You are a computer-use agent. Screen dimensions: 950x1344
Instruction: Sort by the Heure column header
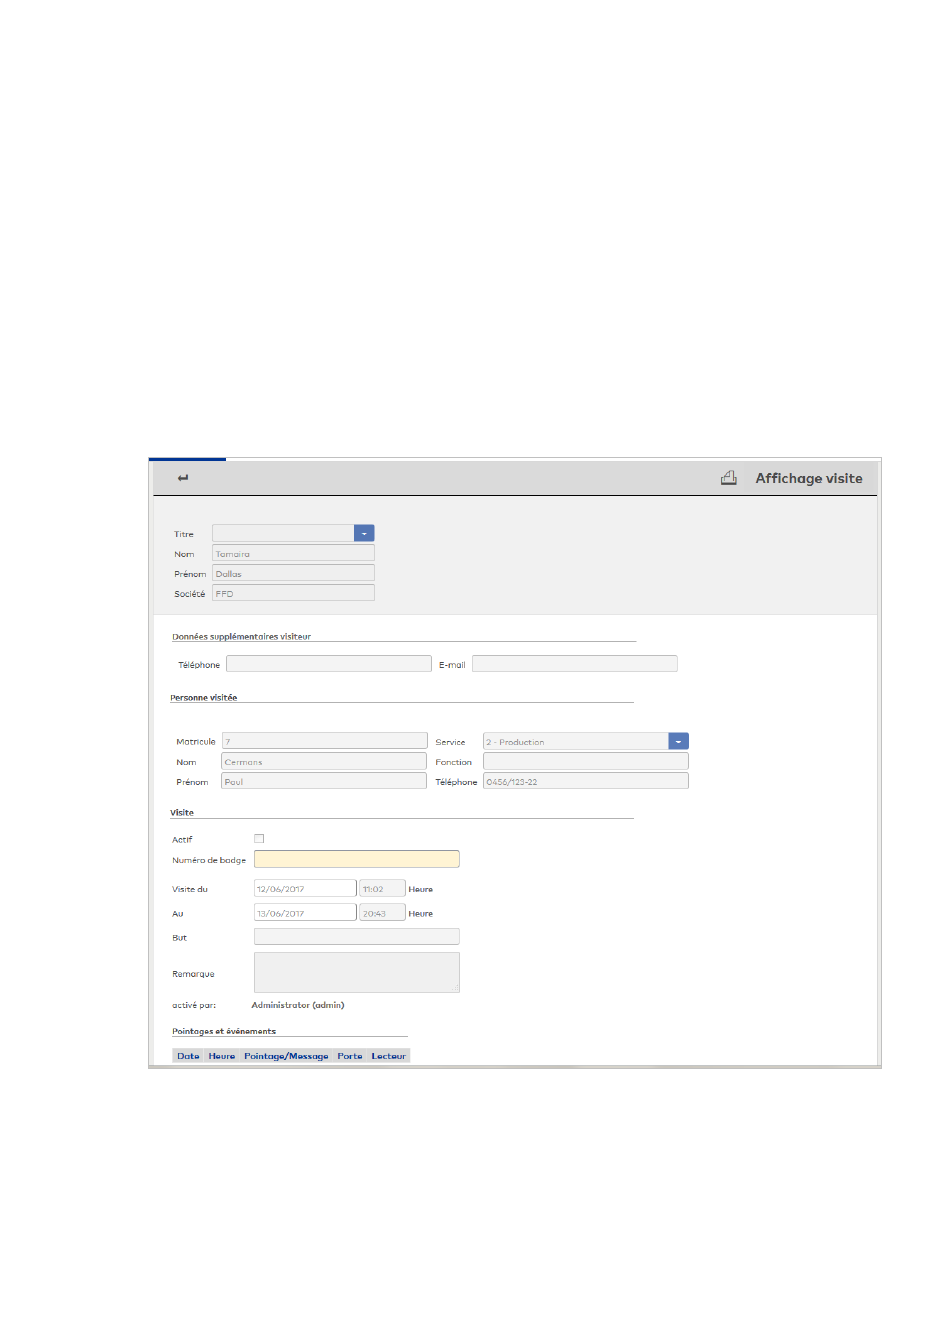tap(222, 1056)
